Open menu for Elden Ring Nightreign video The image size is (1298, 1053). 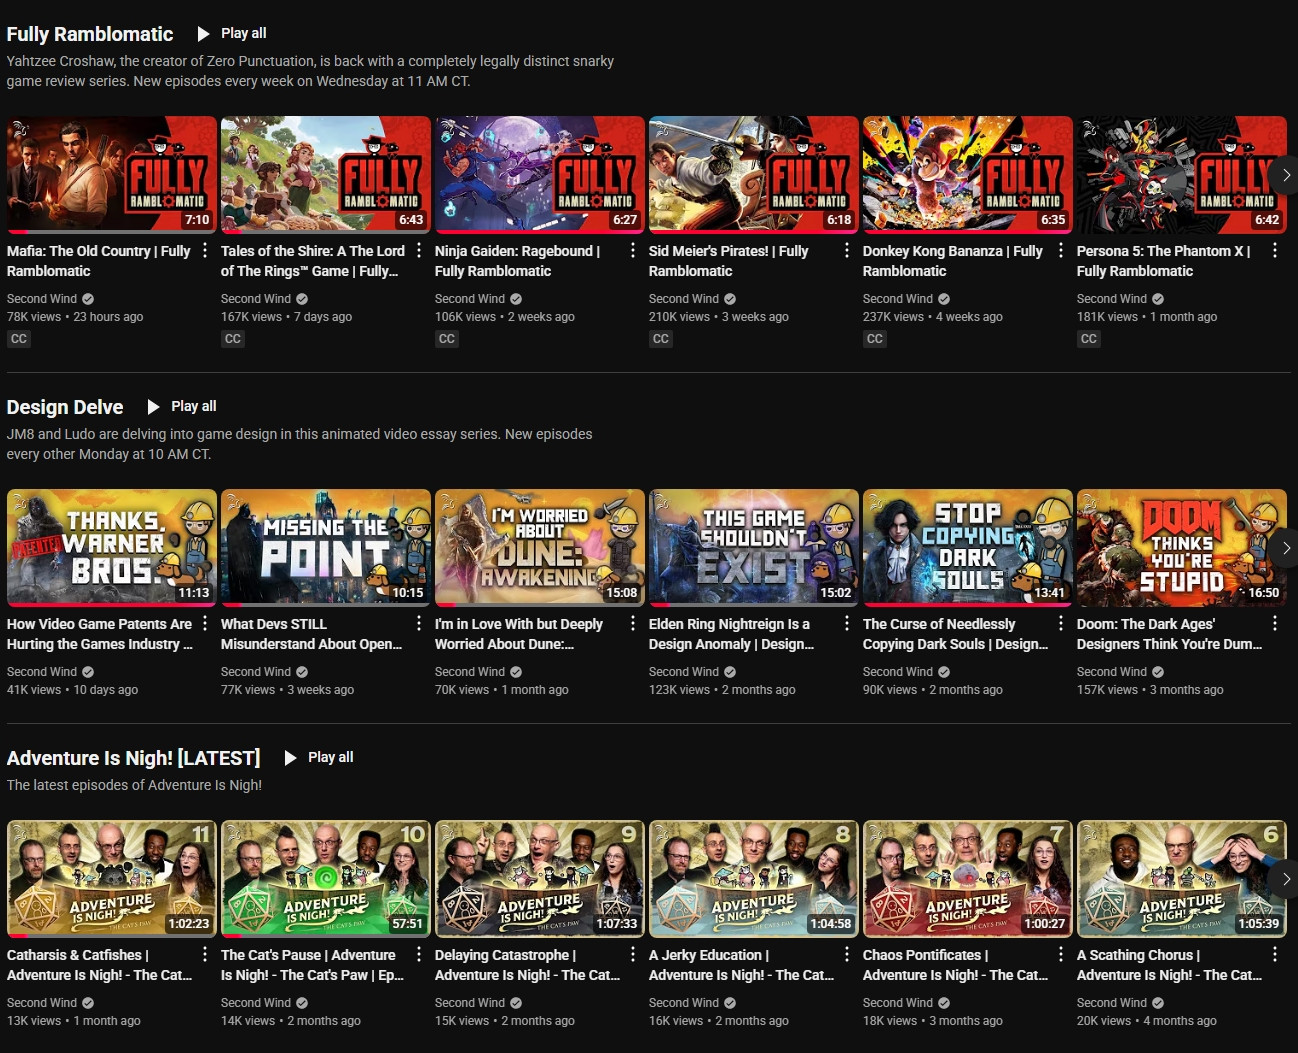coord(847,623)
